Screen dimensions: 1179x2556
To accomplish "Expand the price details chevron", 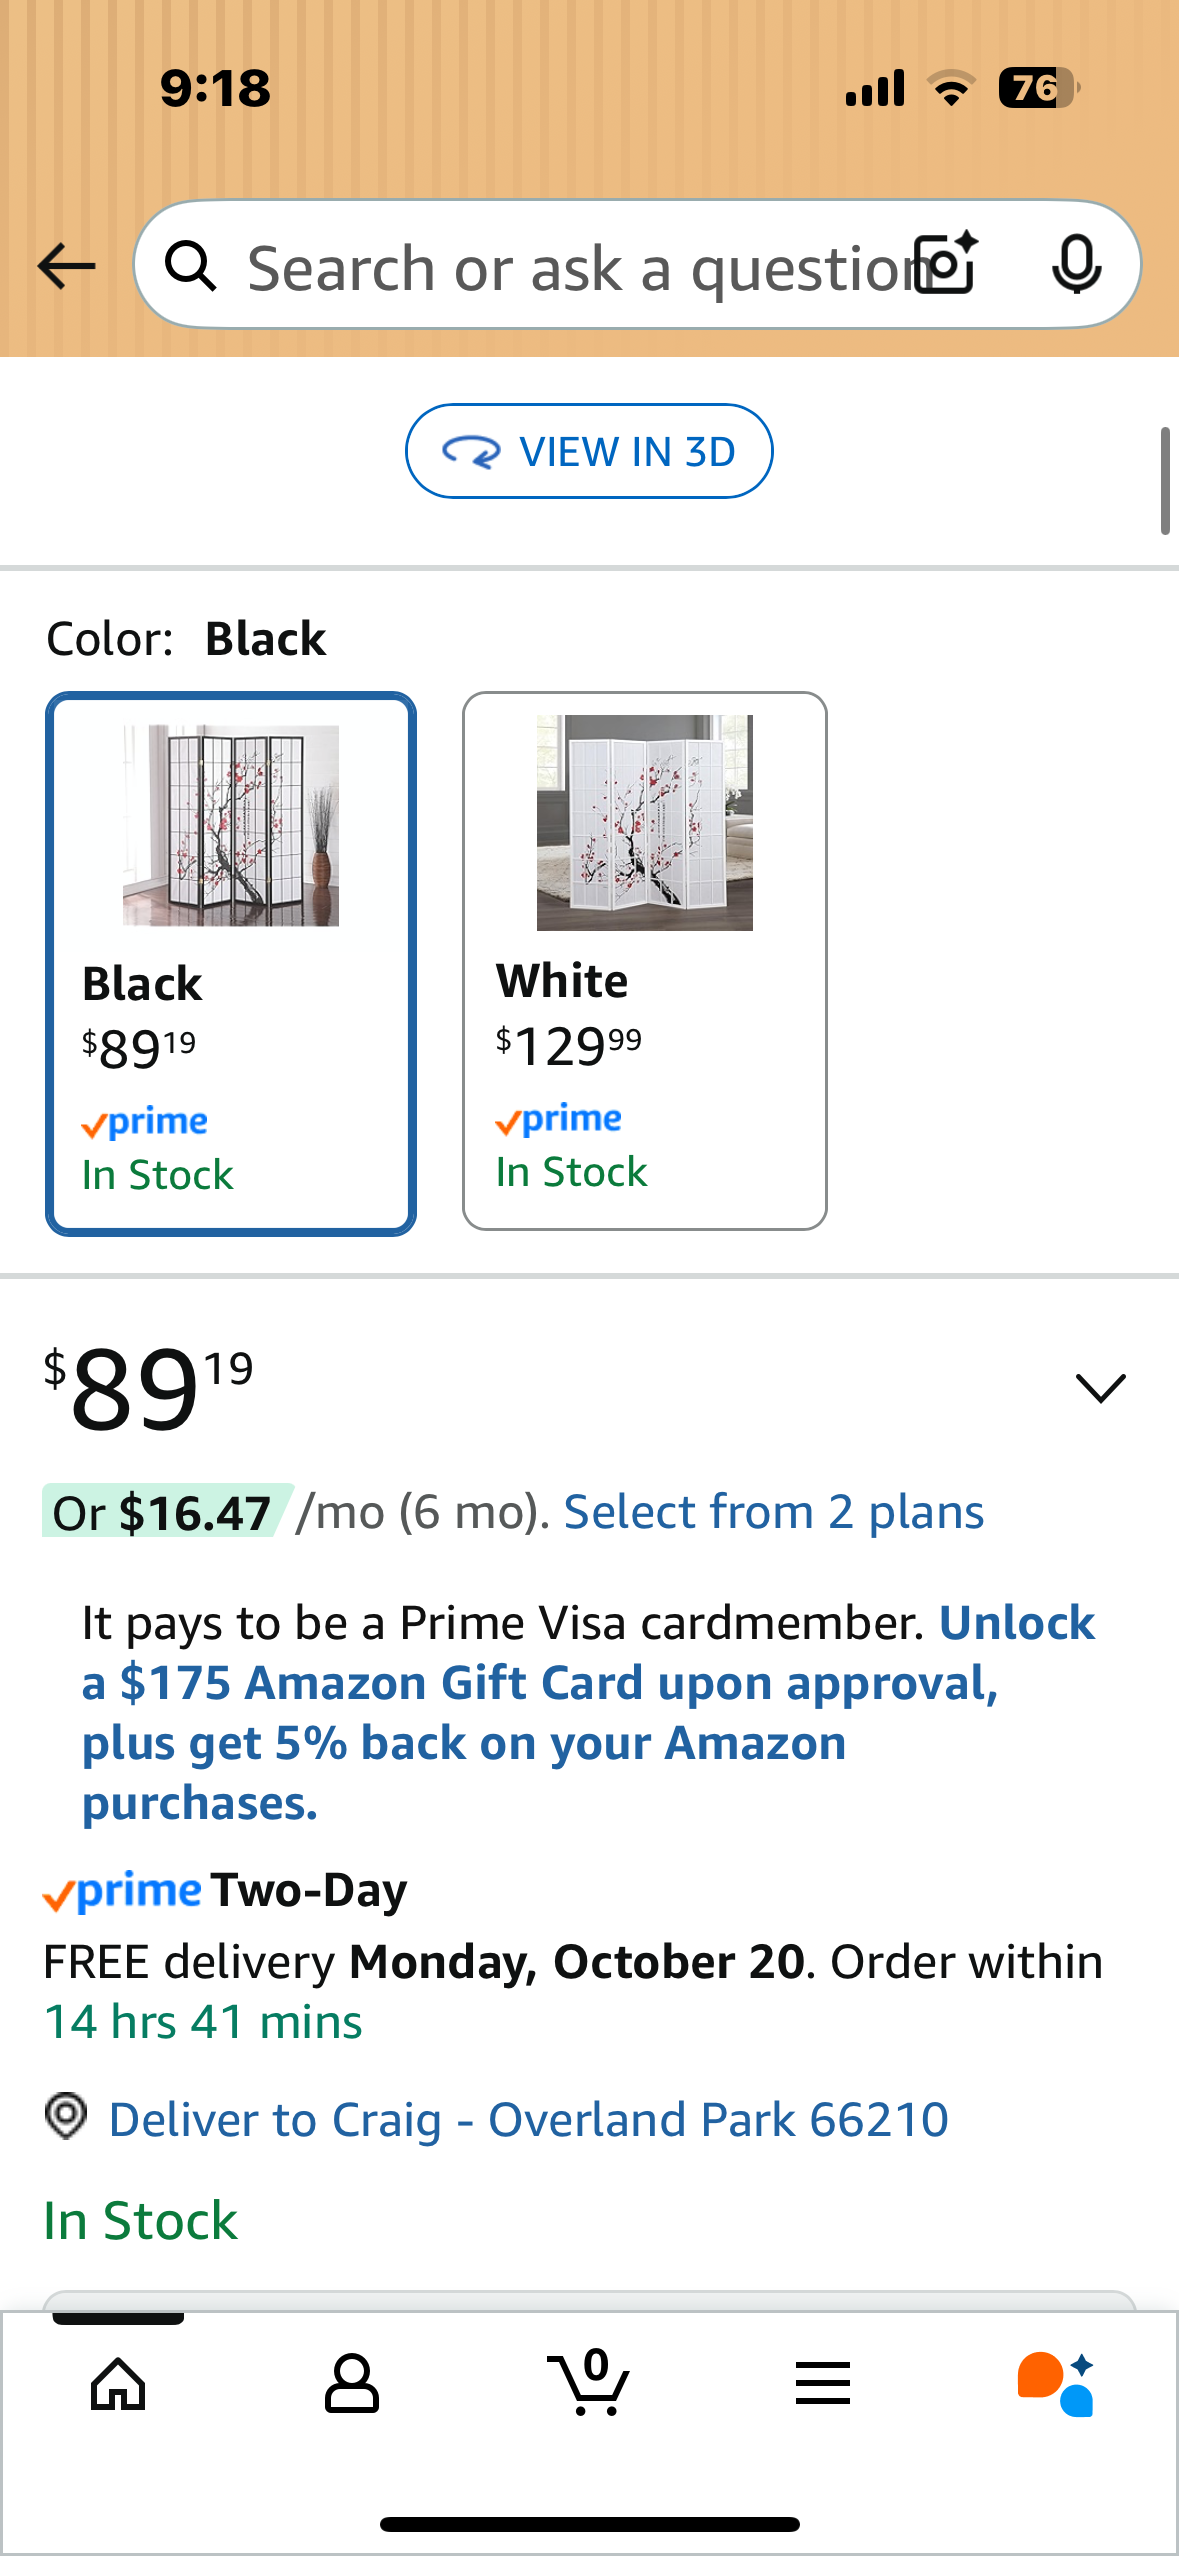I will (x=1100, y=1388).
